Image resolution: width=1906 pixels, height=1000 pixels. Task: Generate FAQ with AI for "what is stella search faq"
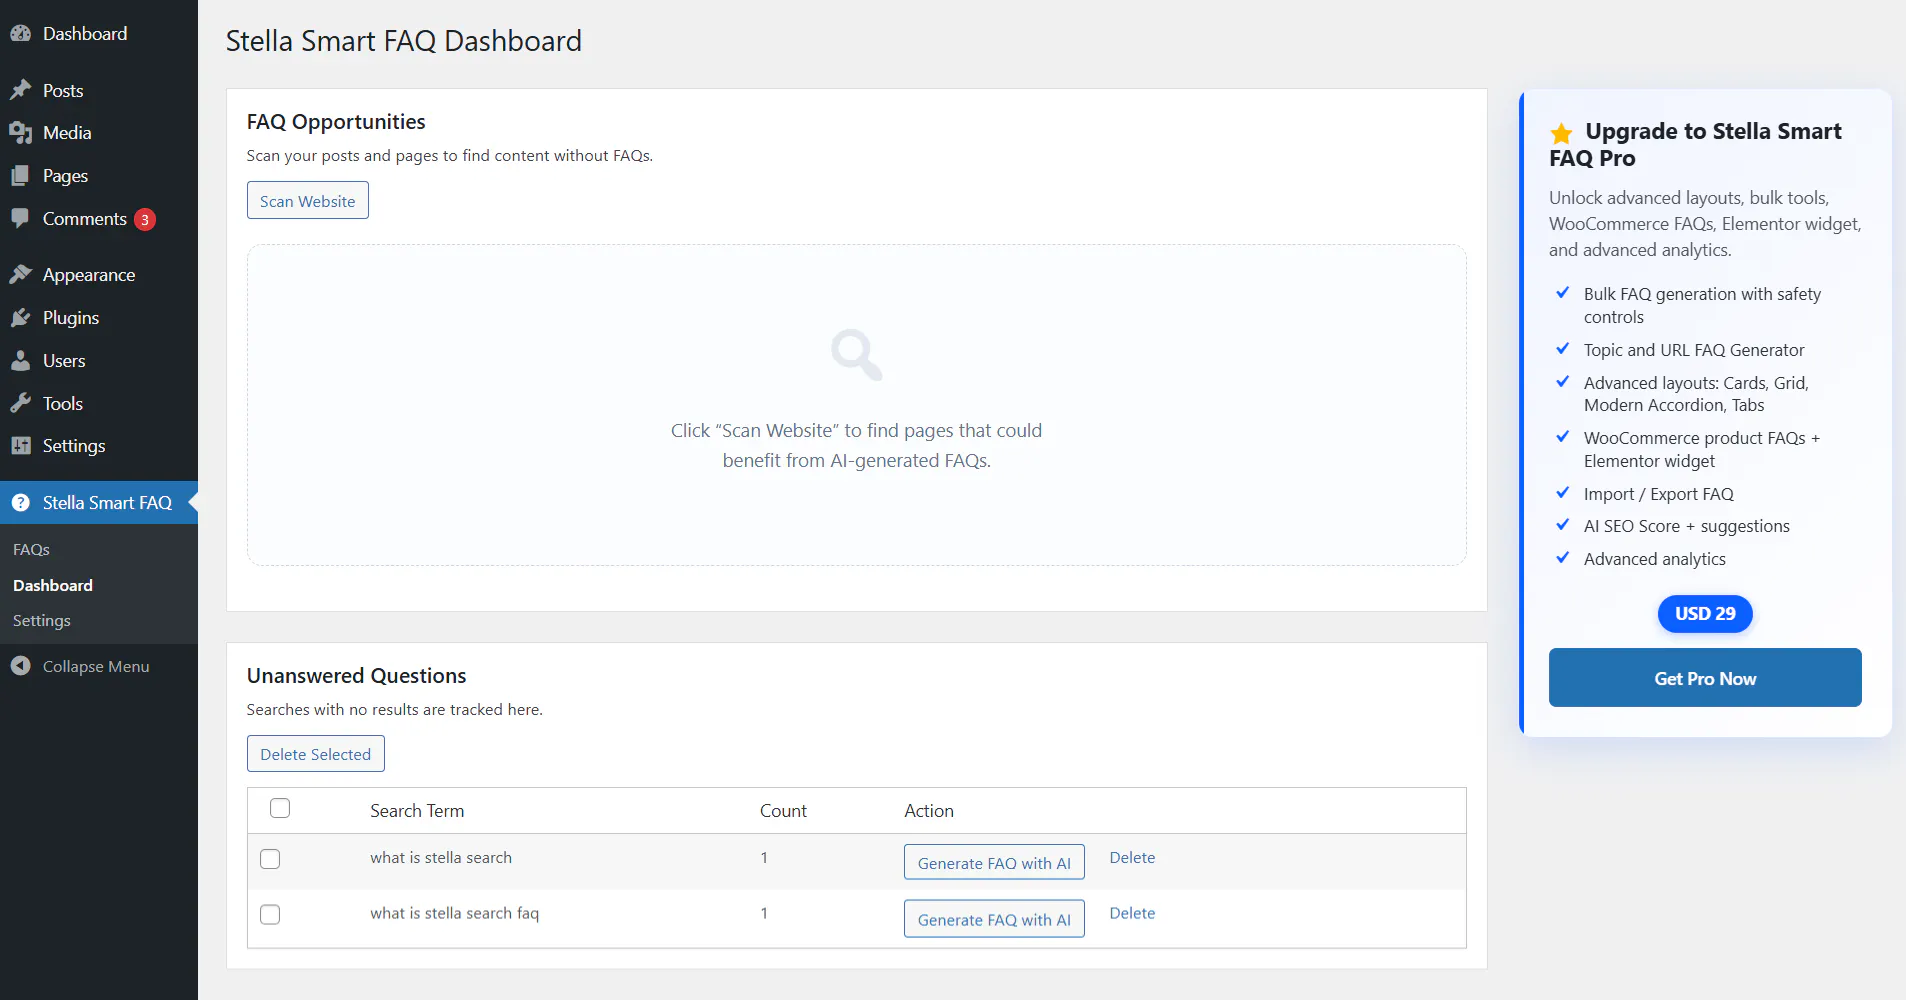click(994, 919)
